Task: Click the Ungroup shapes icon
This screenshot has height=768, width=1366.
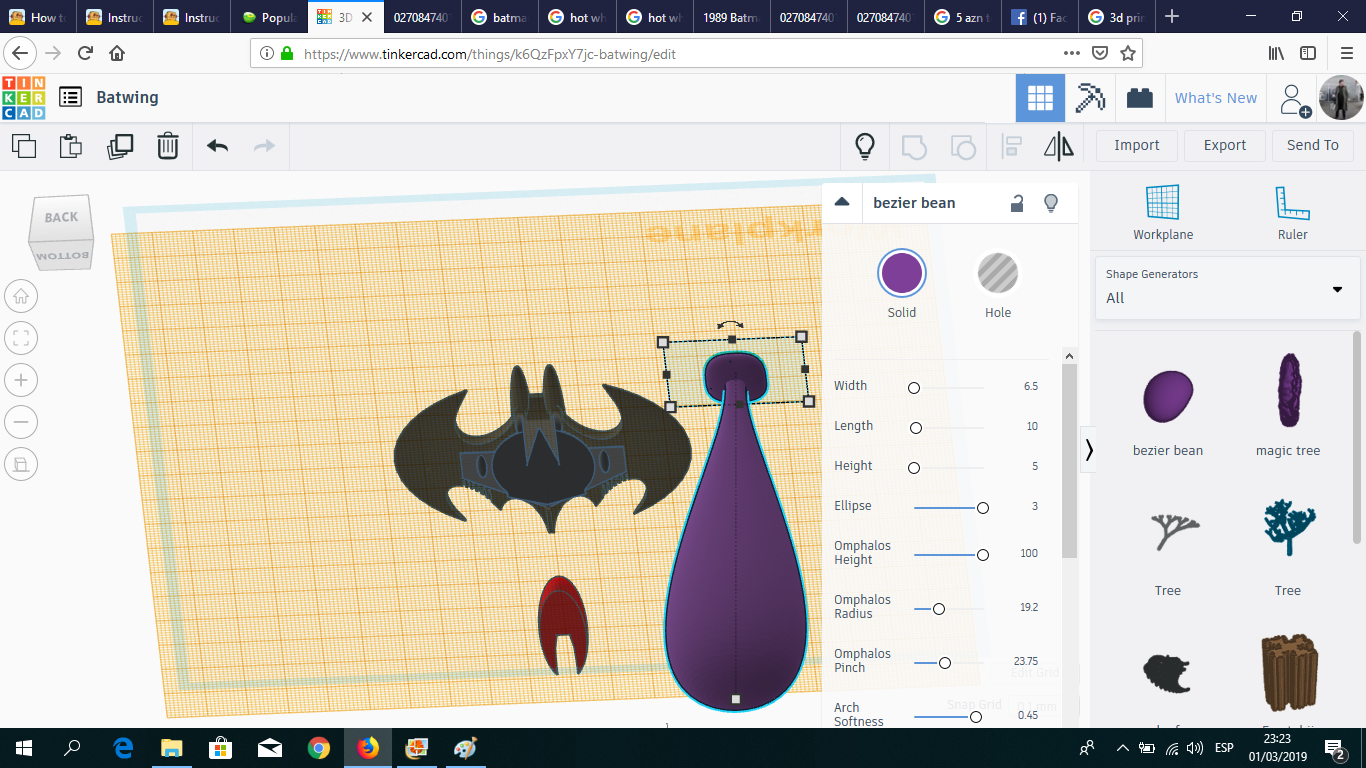Action: 962,147
